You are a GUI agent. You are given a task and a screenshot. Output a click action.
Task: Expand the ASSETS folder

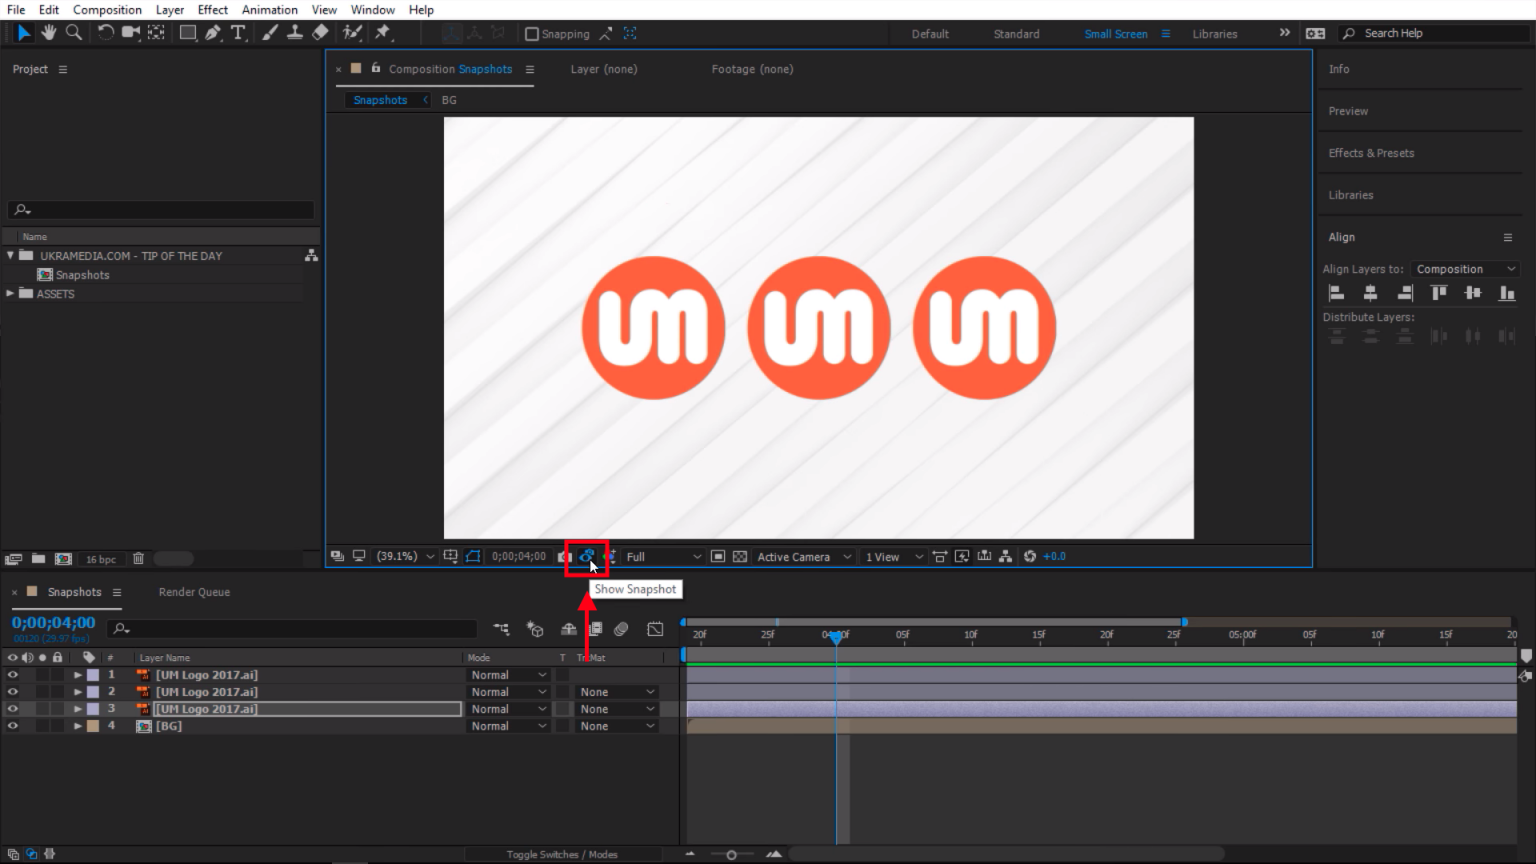11,294
